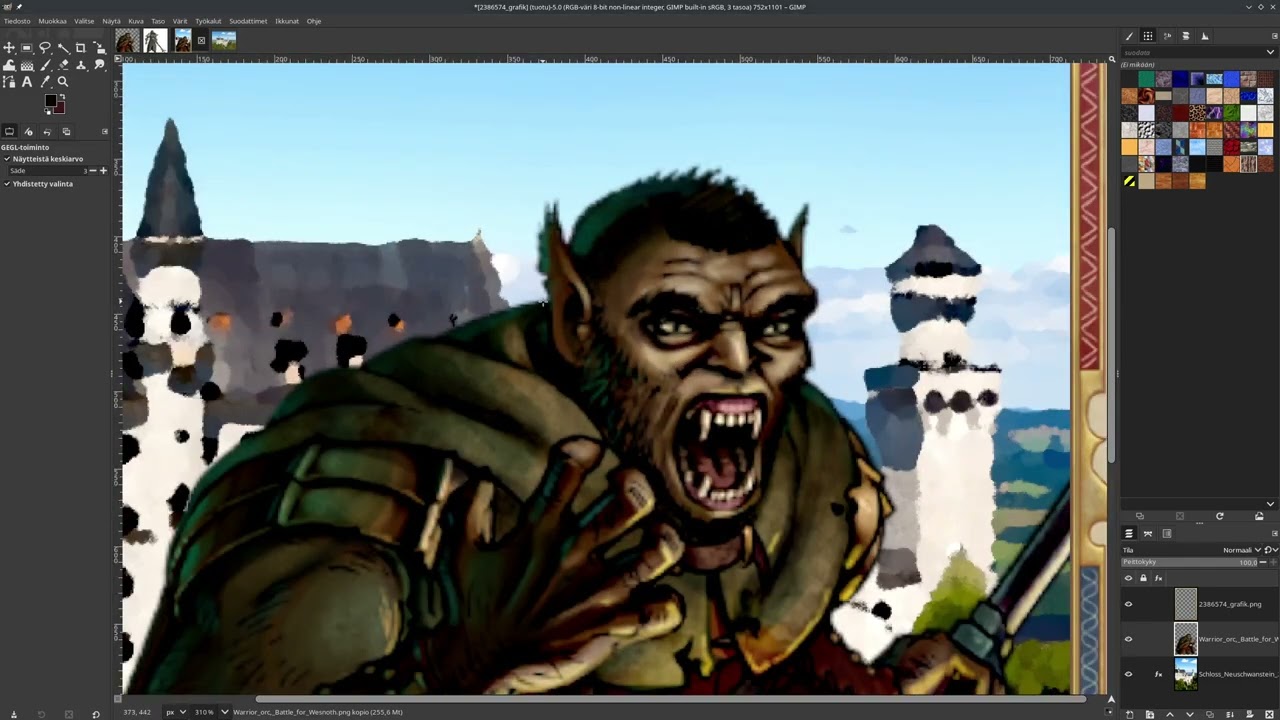Open Suodattimet menu
The image size is (1280, 720).
(x=248, y=21)
